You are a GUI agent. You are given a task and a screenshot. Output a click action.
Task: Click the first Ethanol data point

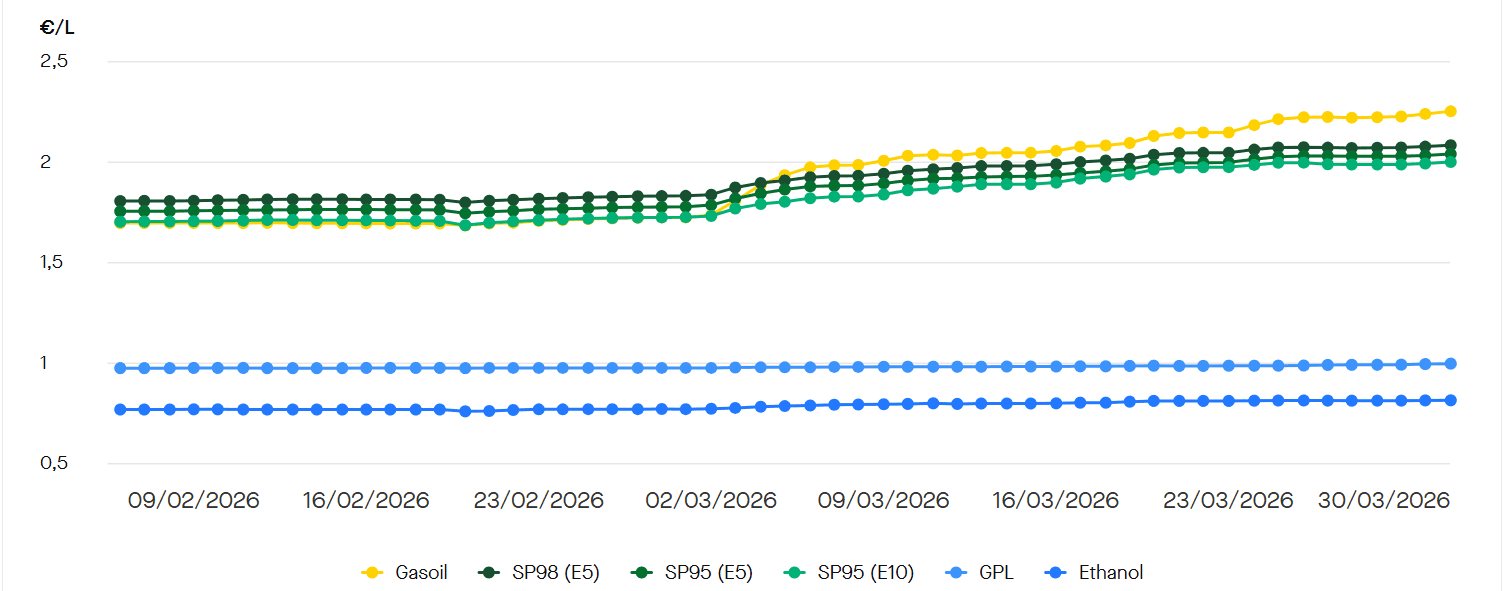120,409
